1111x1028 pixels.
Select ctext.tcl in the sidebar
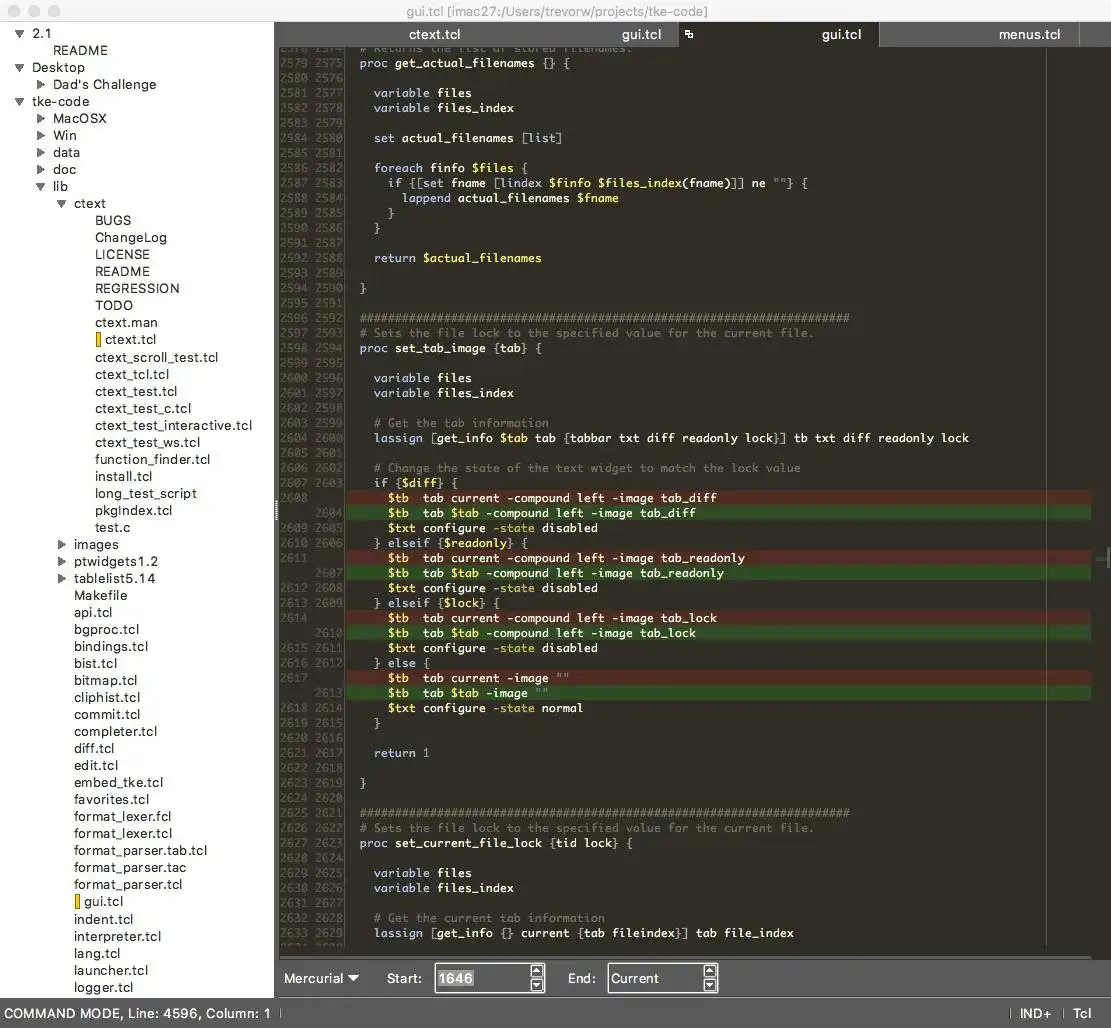[x=130, y=339]
